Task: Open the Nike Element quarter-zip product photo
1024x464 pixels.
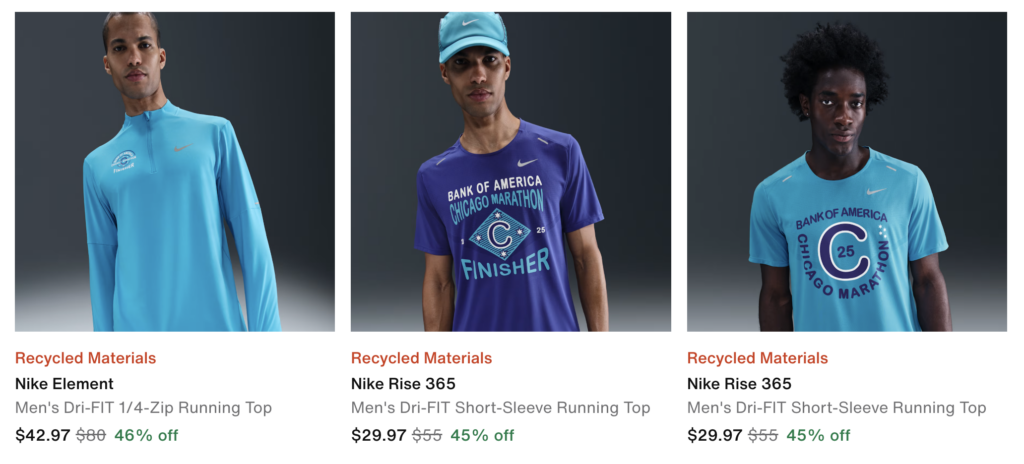Action: [175, 171]
